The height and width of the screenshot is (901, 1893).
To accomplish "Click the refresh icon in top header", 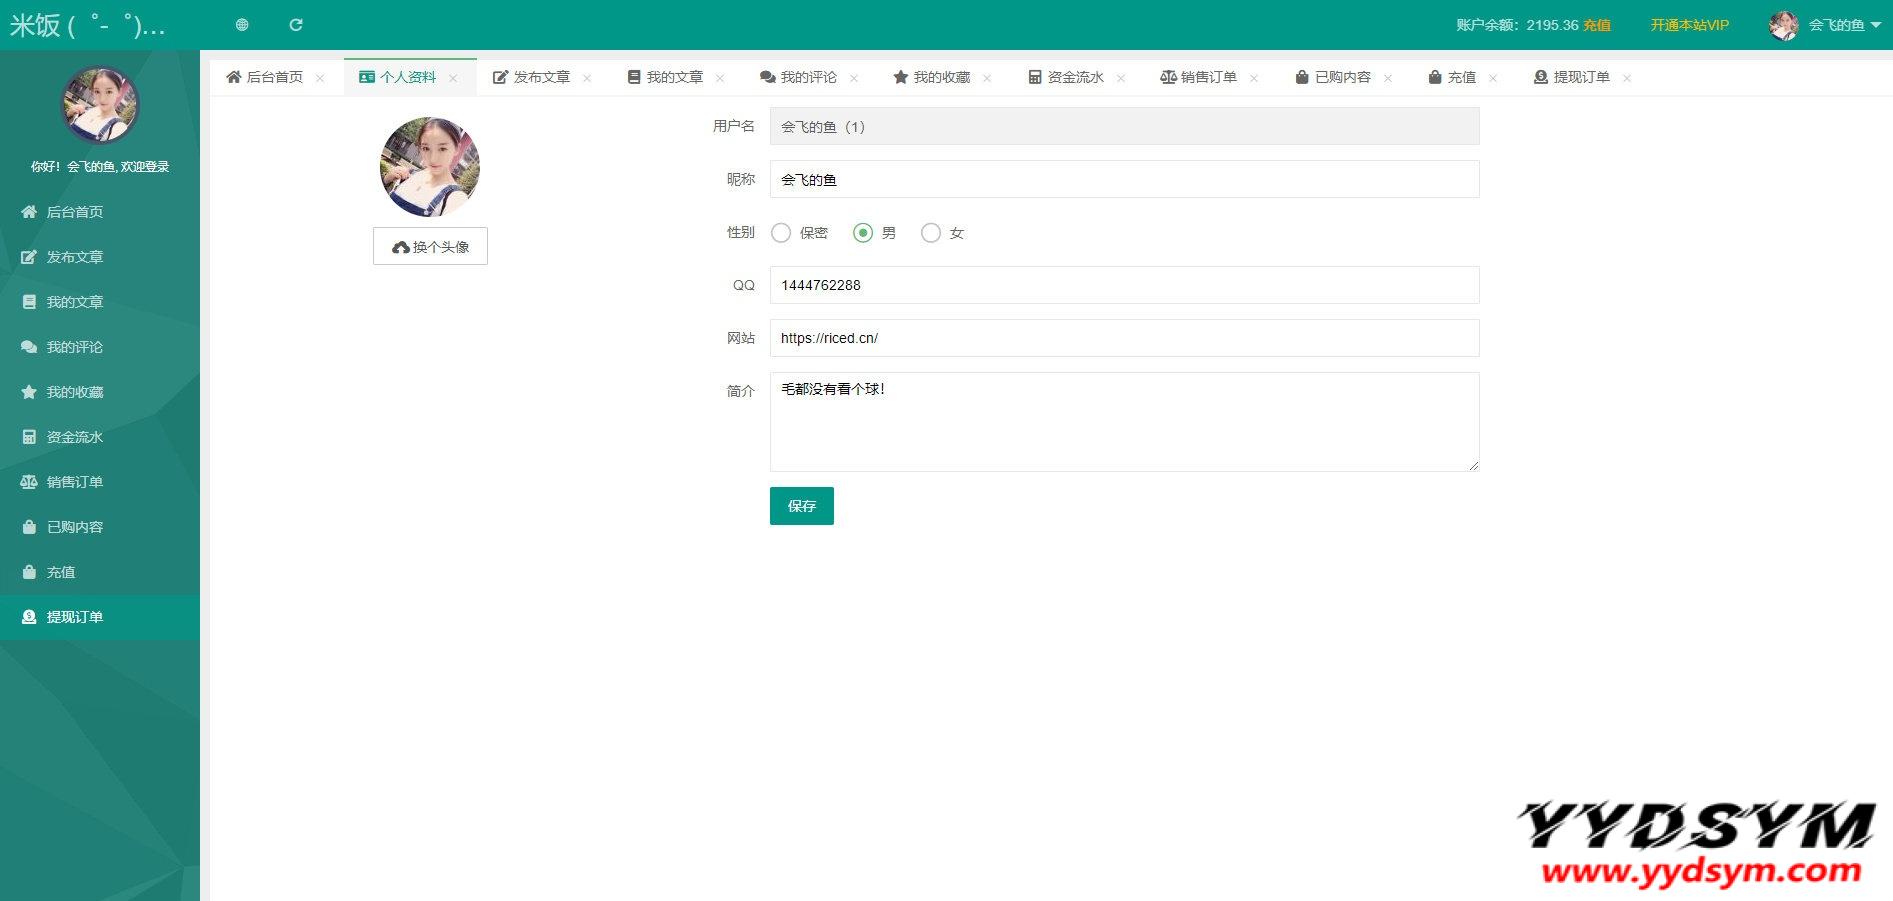I will tap(296, 25).
